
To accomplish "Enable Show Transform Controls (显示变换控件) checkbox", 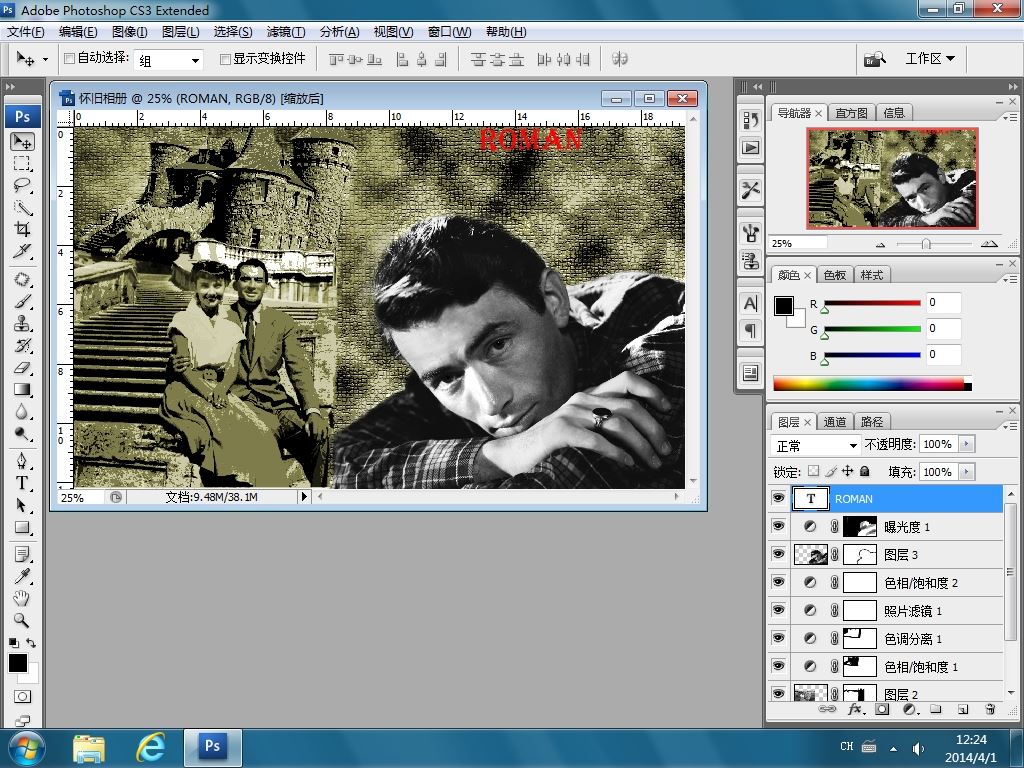I will click(x=225, y=59).
